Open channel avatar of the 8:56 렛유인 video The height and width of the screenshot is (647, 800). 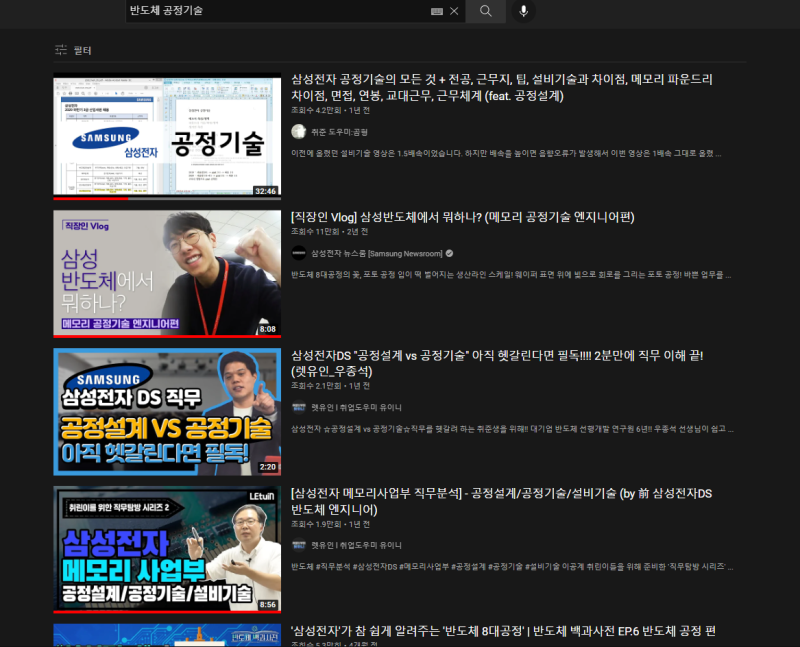[298, 545]
